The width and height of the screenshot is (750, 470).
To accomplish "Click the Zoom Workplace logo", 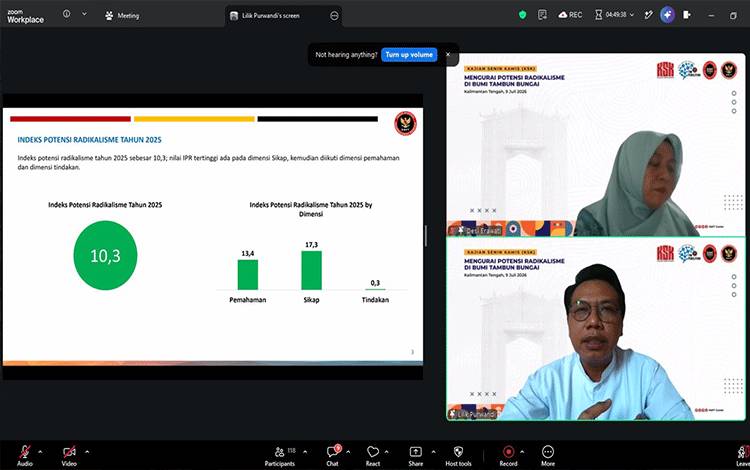I will [x=25, y=16].
